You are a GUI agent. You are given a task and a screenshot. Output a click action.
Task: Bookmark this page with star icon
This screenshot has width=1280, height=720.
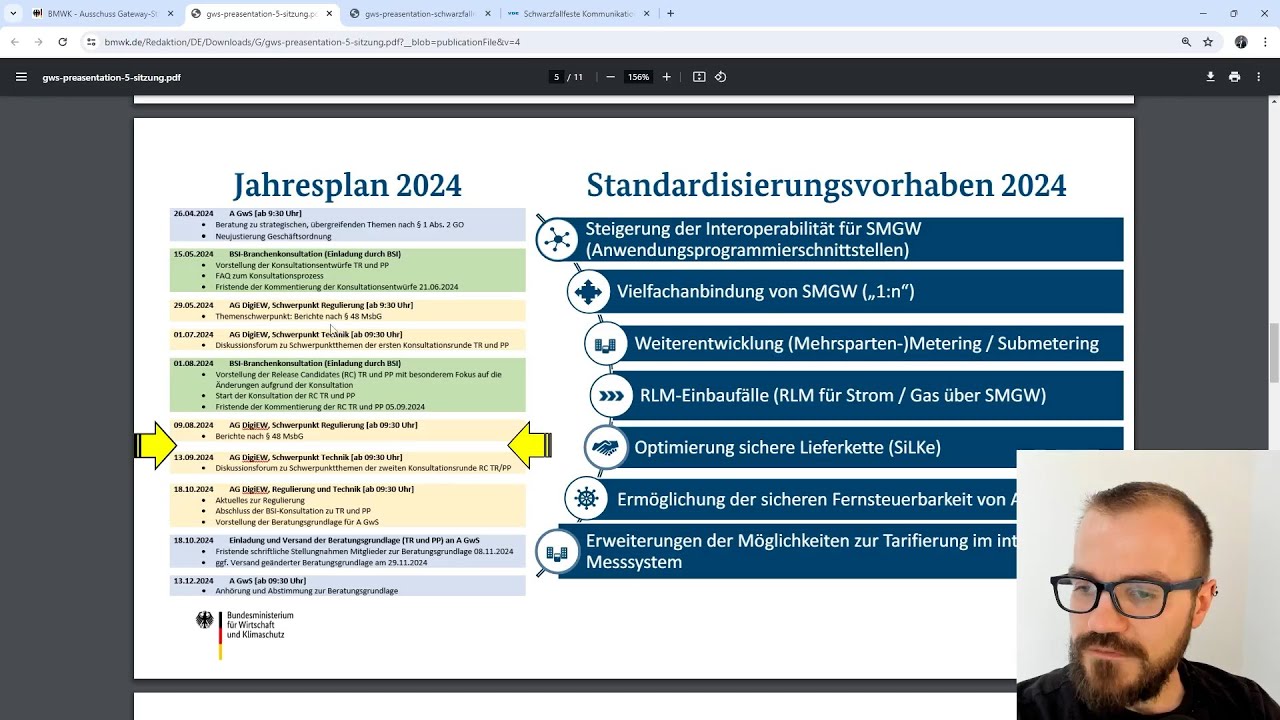point(1208,42)
